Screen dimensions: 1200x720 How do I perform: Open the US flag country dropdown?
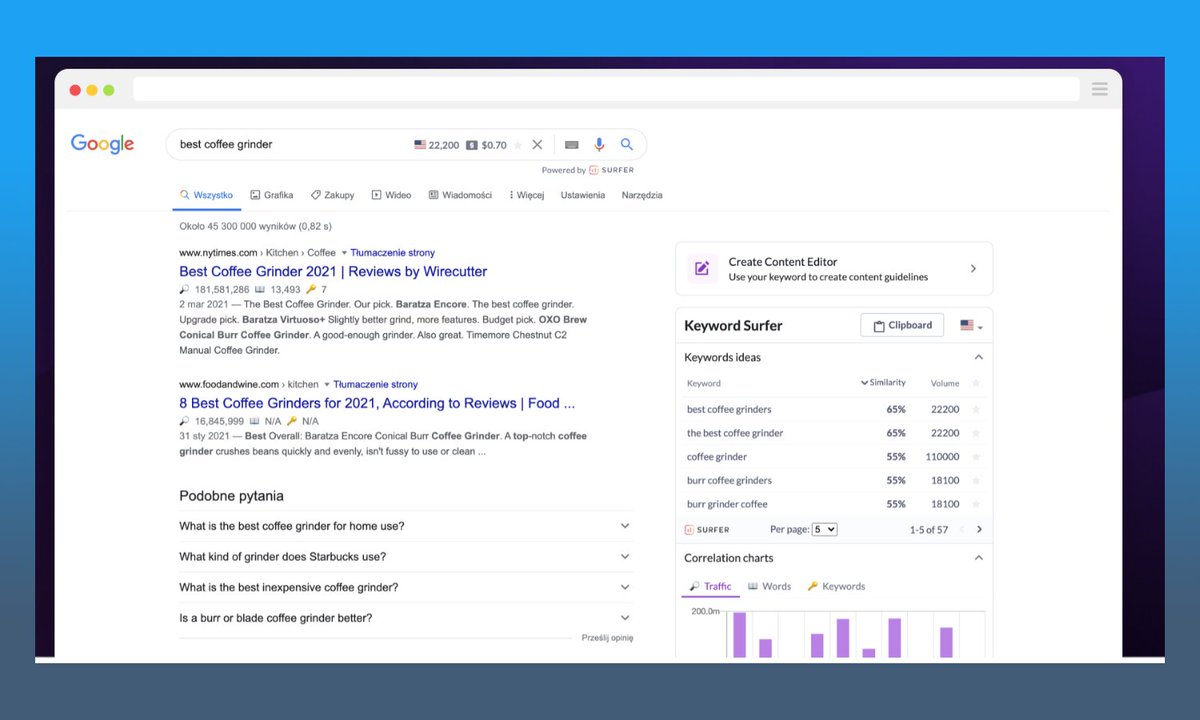coord(971,326)
